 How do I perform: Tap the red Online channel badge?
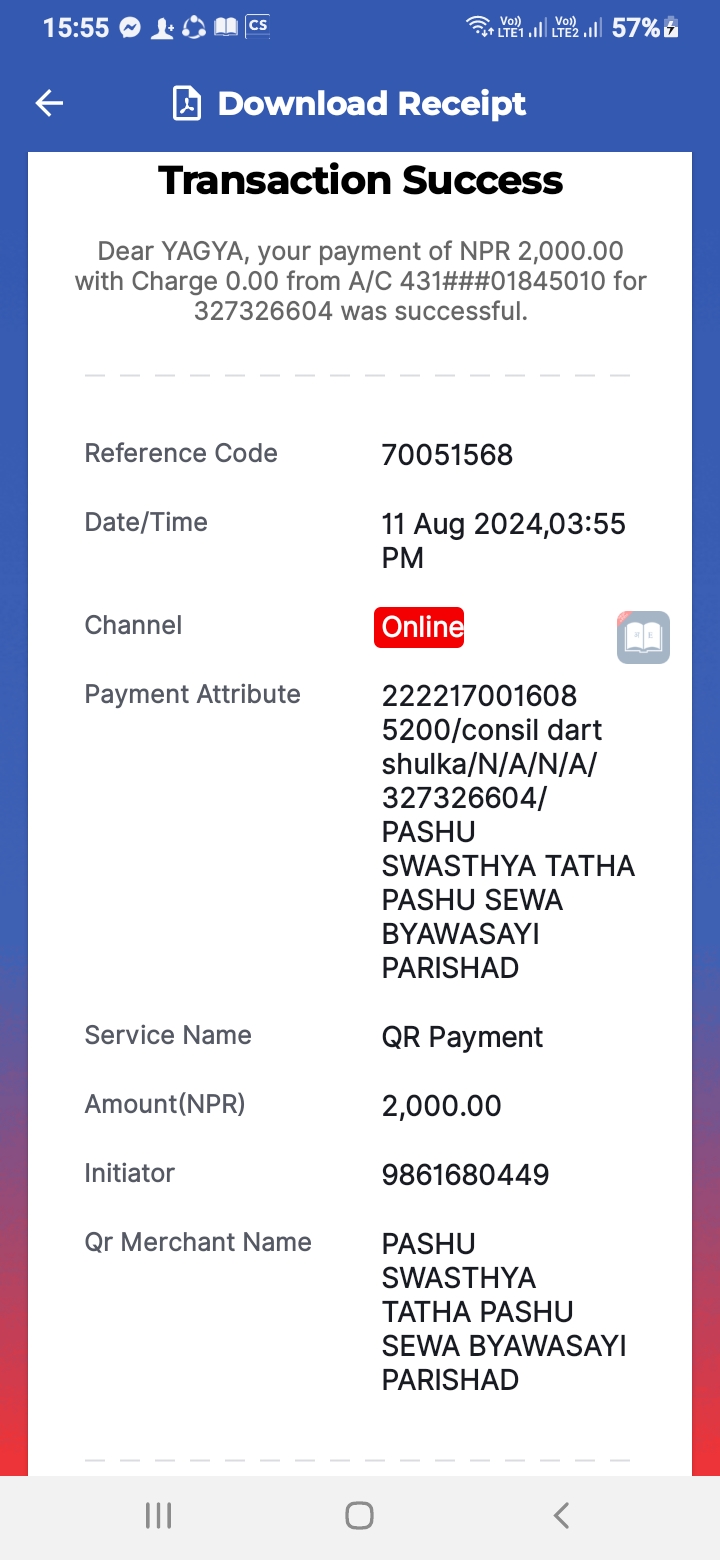click(419, 627)
